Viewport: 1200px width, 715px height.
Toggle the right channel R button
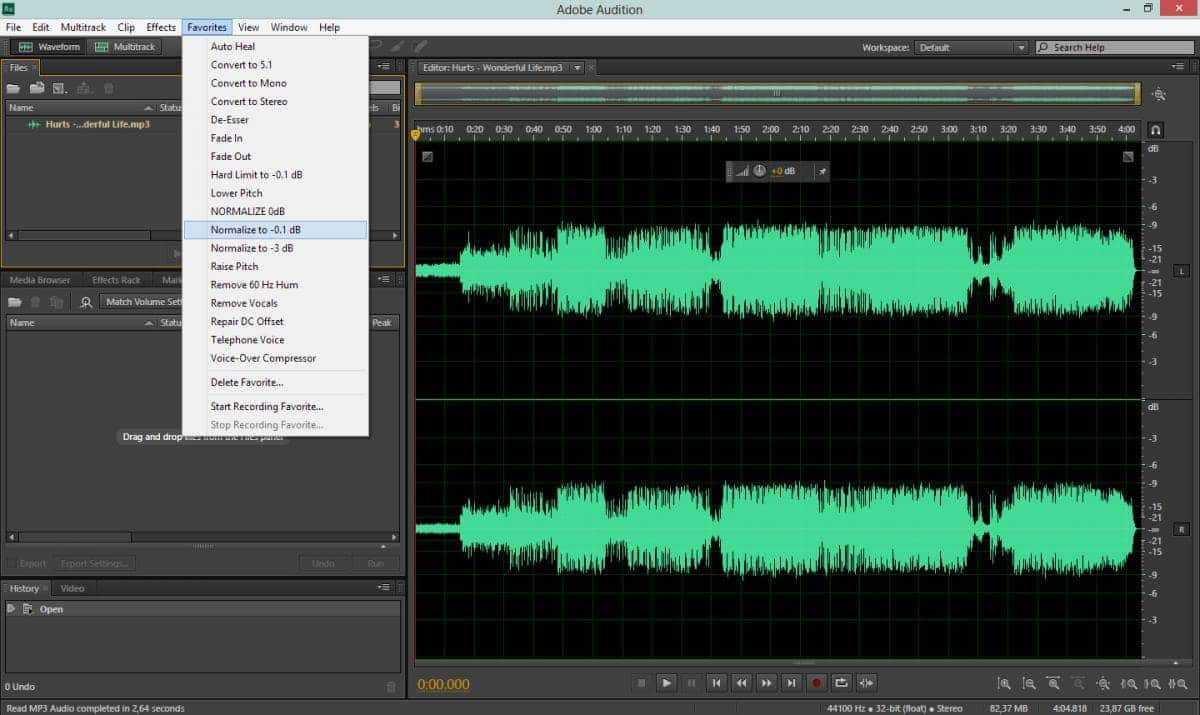tap(1181, 529)
